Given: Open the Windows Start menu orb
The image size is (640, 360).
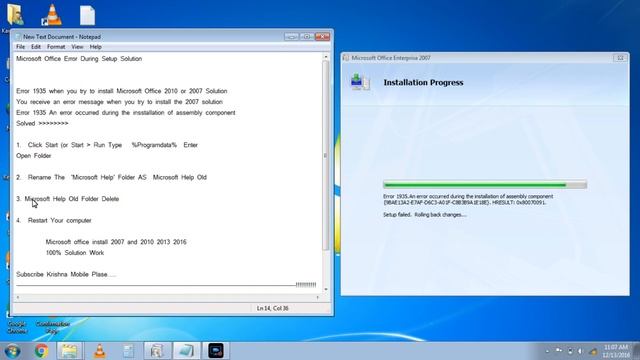Looking at the screenshot, I should 12,351.
